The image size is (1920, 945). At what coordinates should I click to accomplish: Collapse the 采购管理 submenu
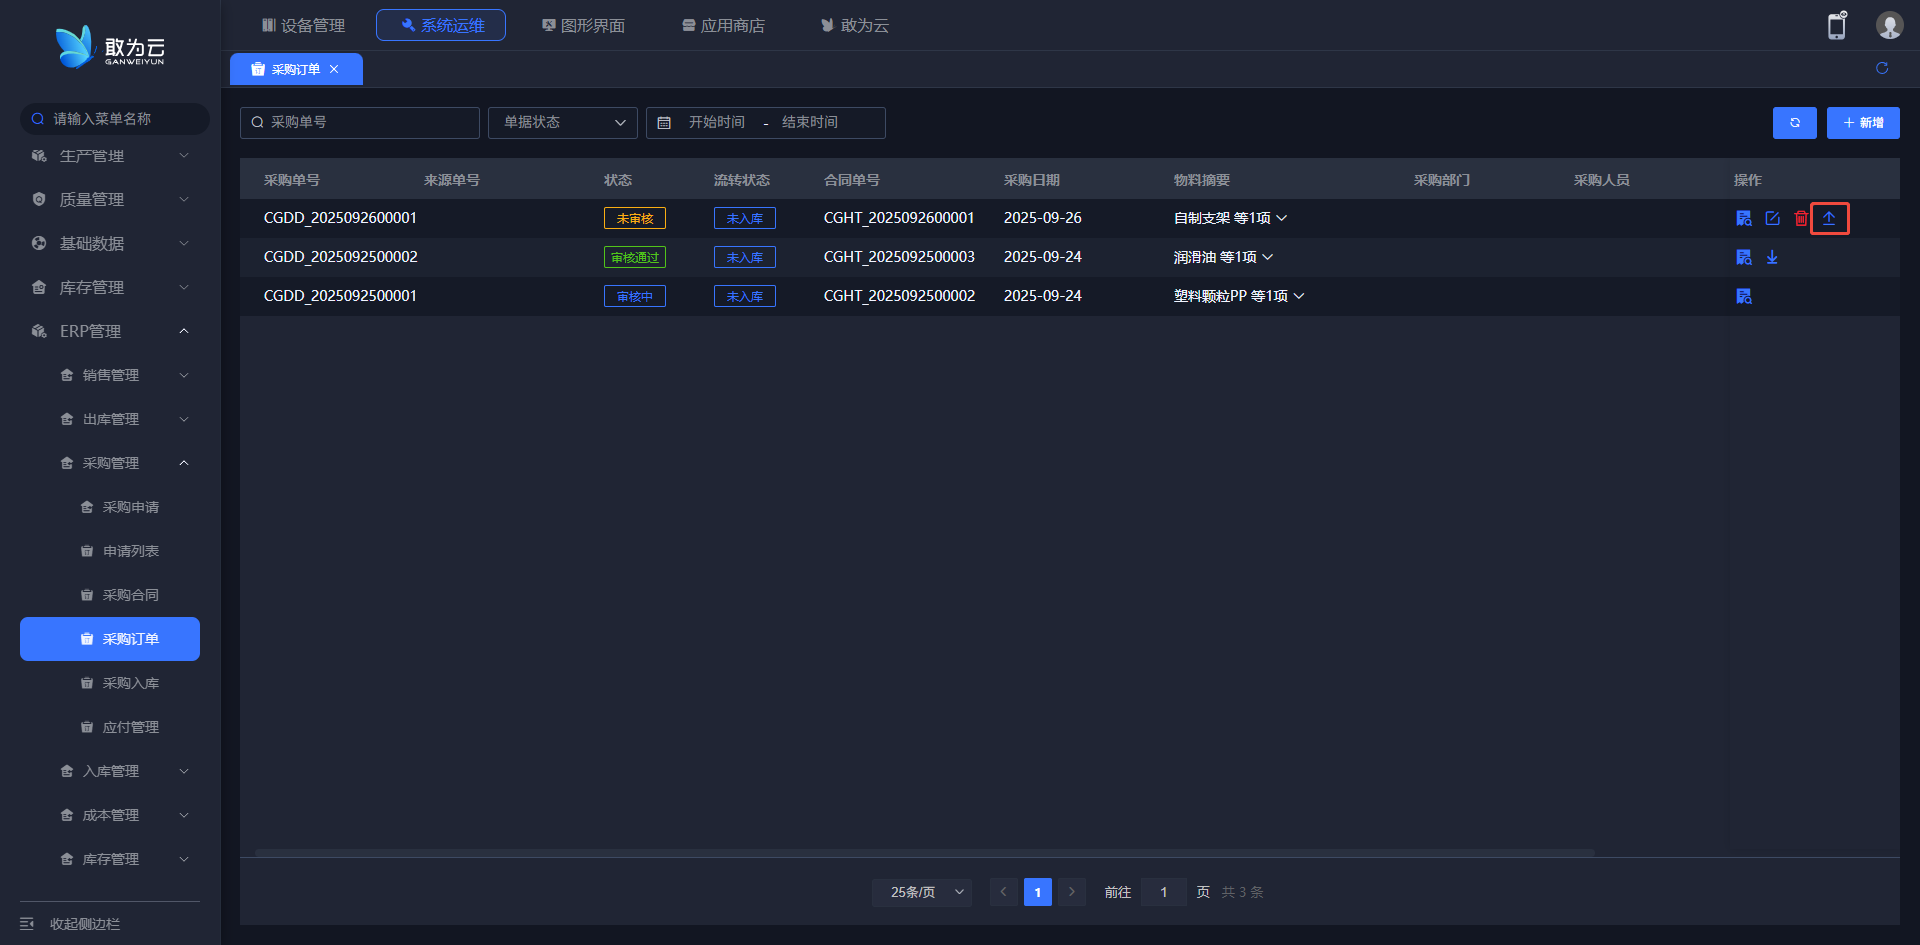pos(110,464)
